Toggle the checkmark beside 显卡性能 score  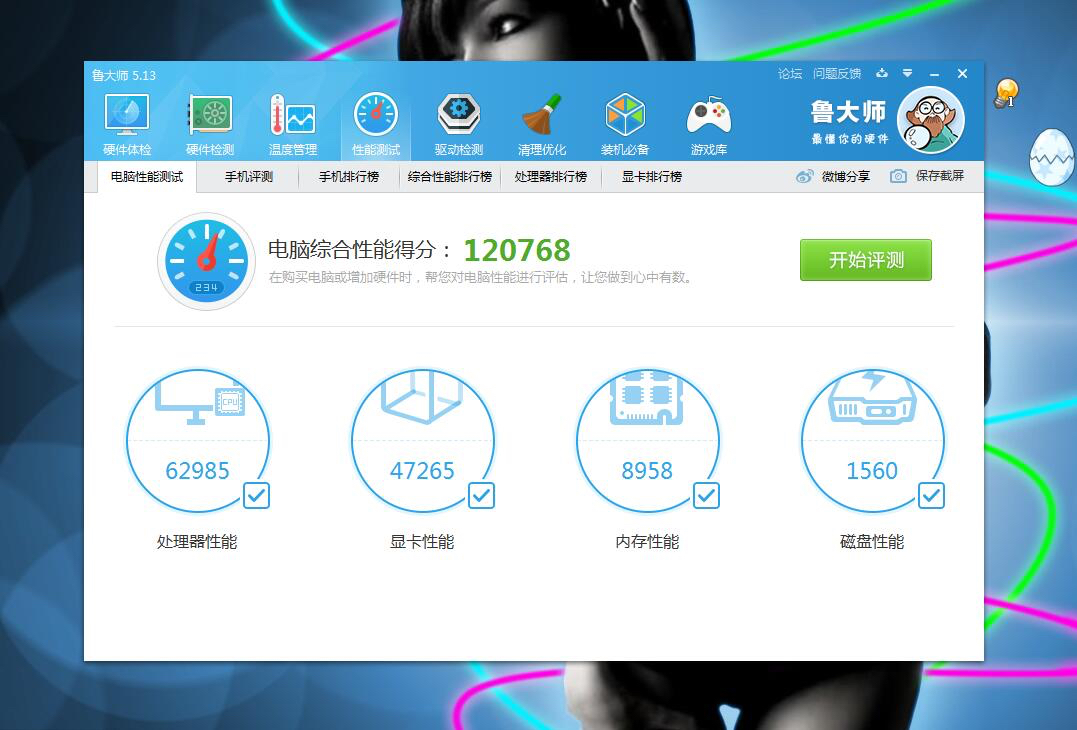(480, 496)
